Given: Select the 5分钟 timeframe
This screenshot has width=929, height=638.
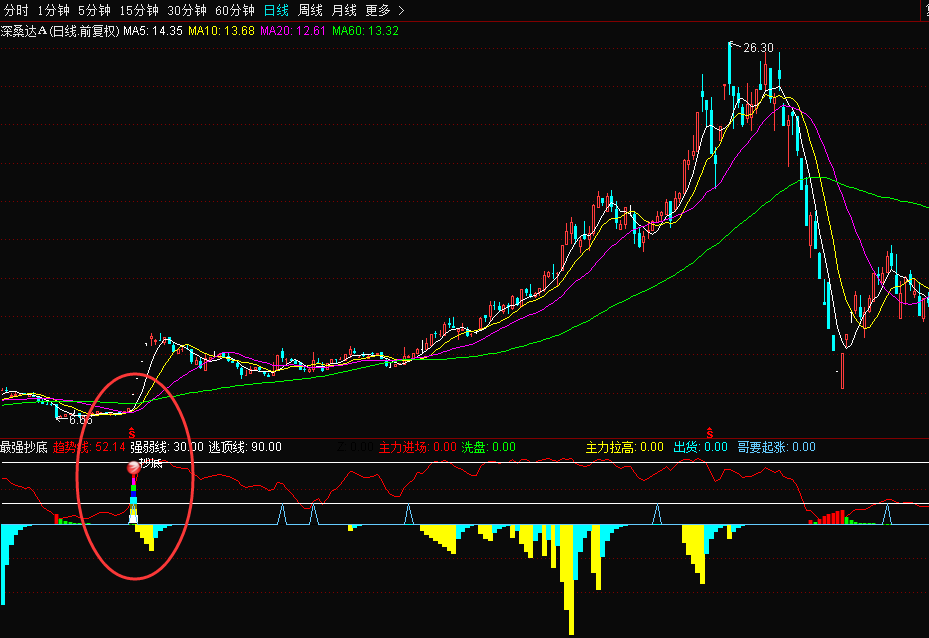Looking at the screenshot, I should pyautogui.click(x=95, y=11).
